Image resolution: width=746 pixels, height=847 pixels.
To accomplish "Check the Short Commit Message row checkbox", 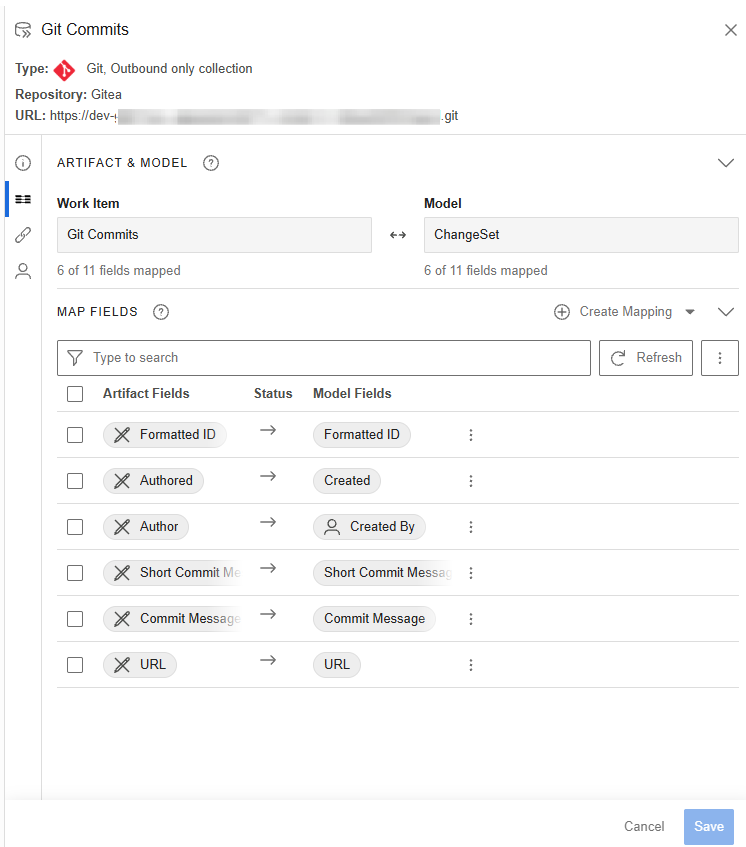I will (x=75, y=573).
